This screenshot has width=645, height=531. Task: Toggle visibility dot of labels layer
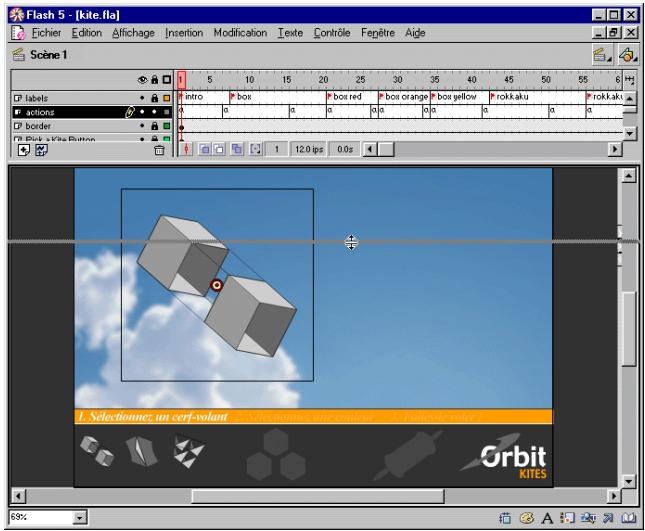(x=142, y=98)
